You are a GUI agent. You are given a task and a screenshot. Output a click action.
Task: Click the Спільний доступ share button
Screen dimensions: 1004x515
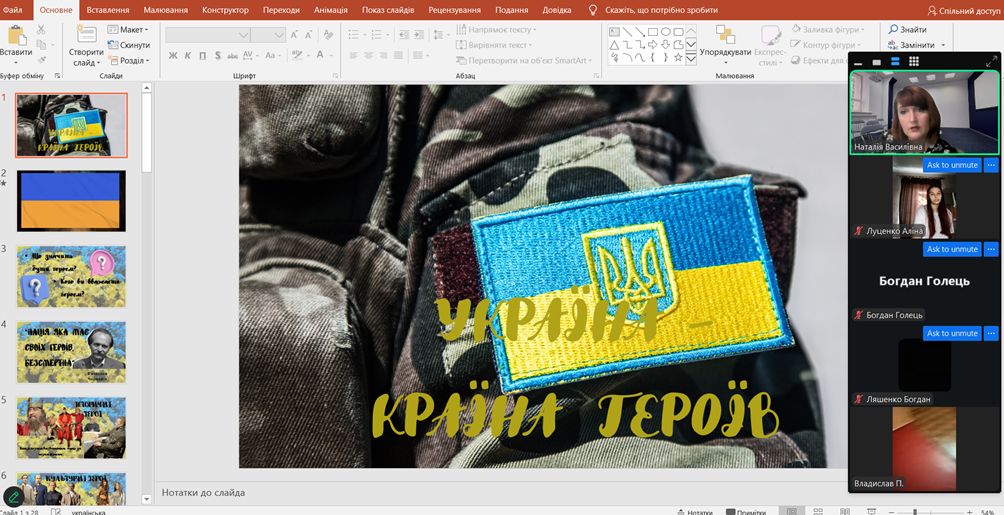(x=963, y=10)
